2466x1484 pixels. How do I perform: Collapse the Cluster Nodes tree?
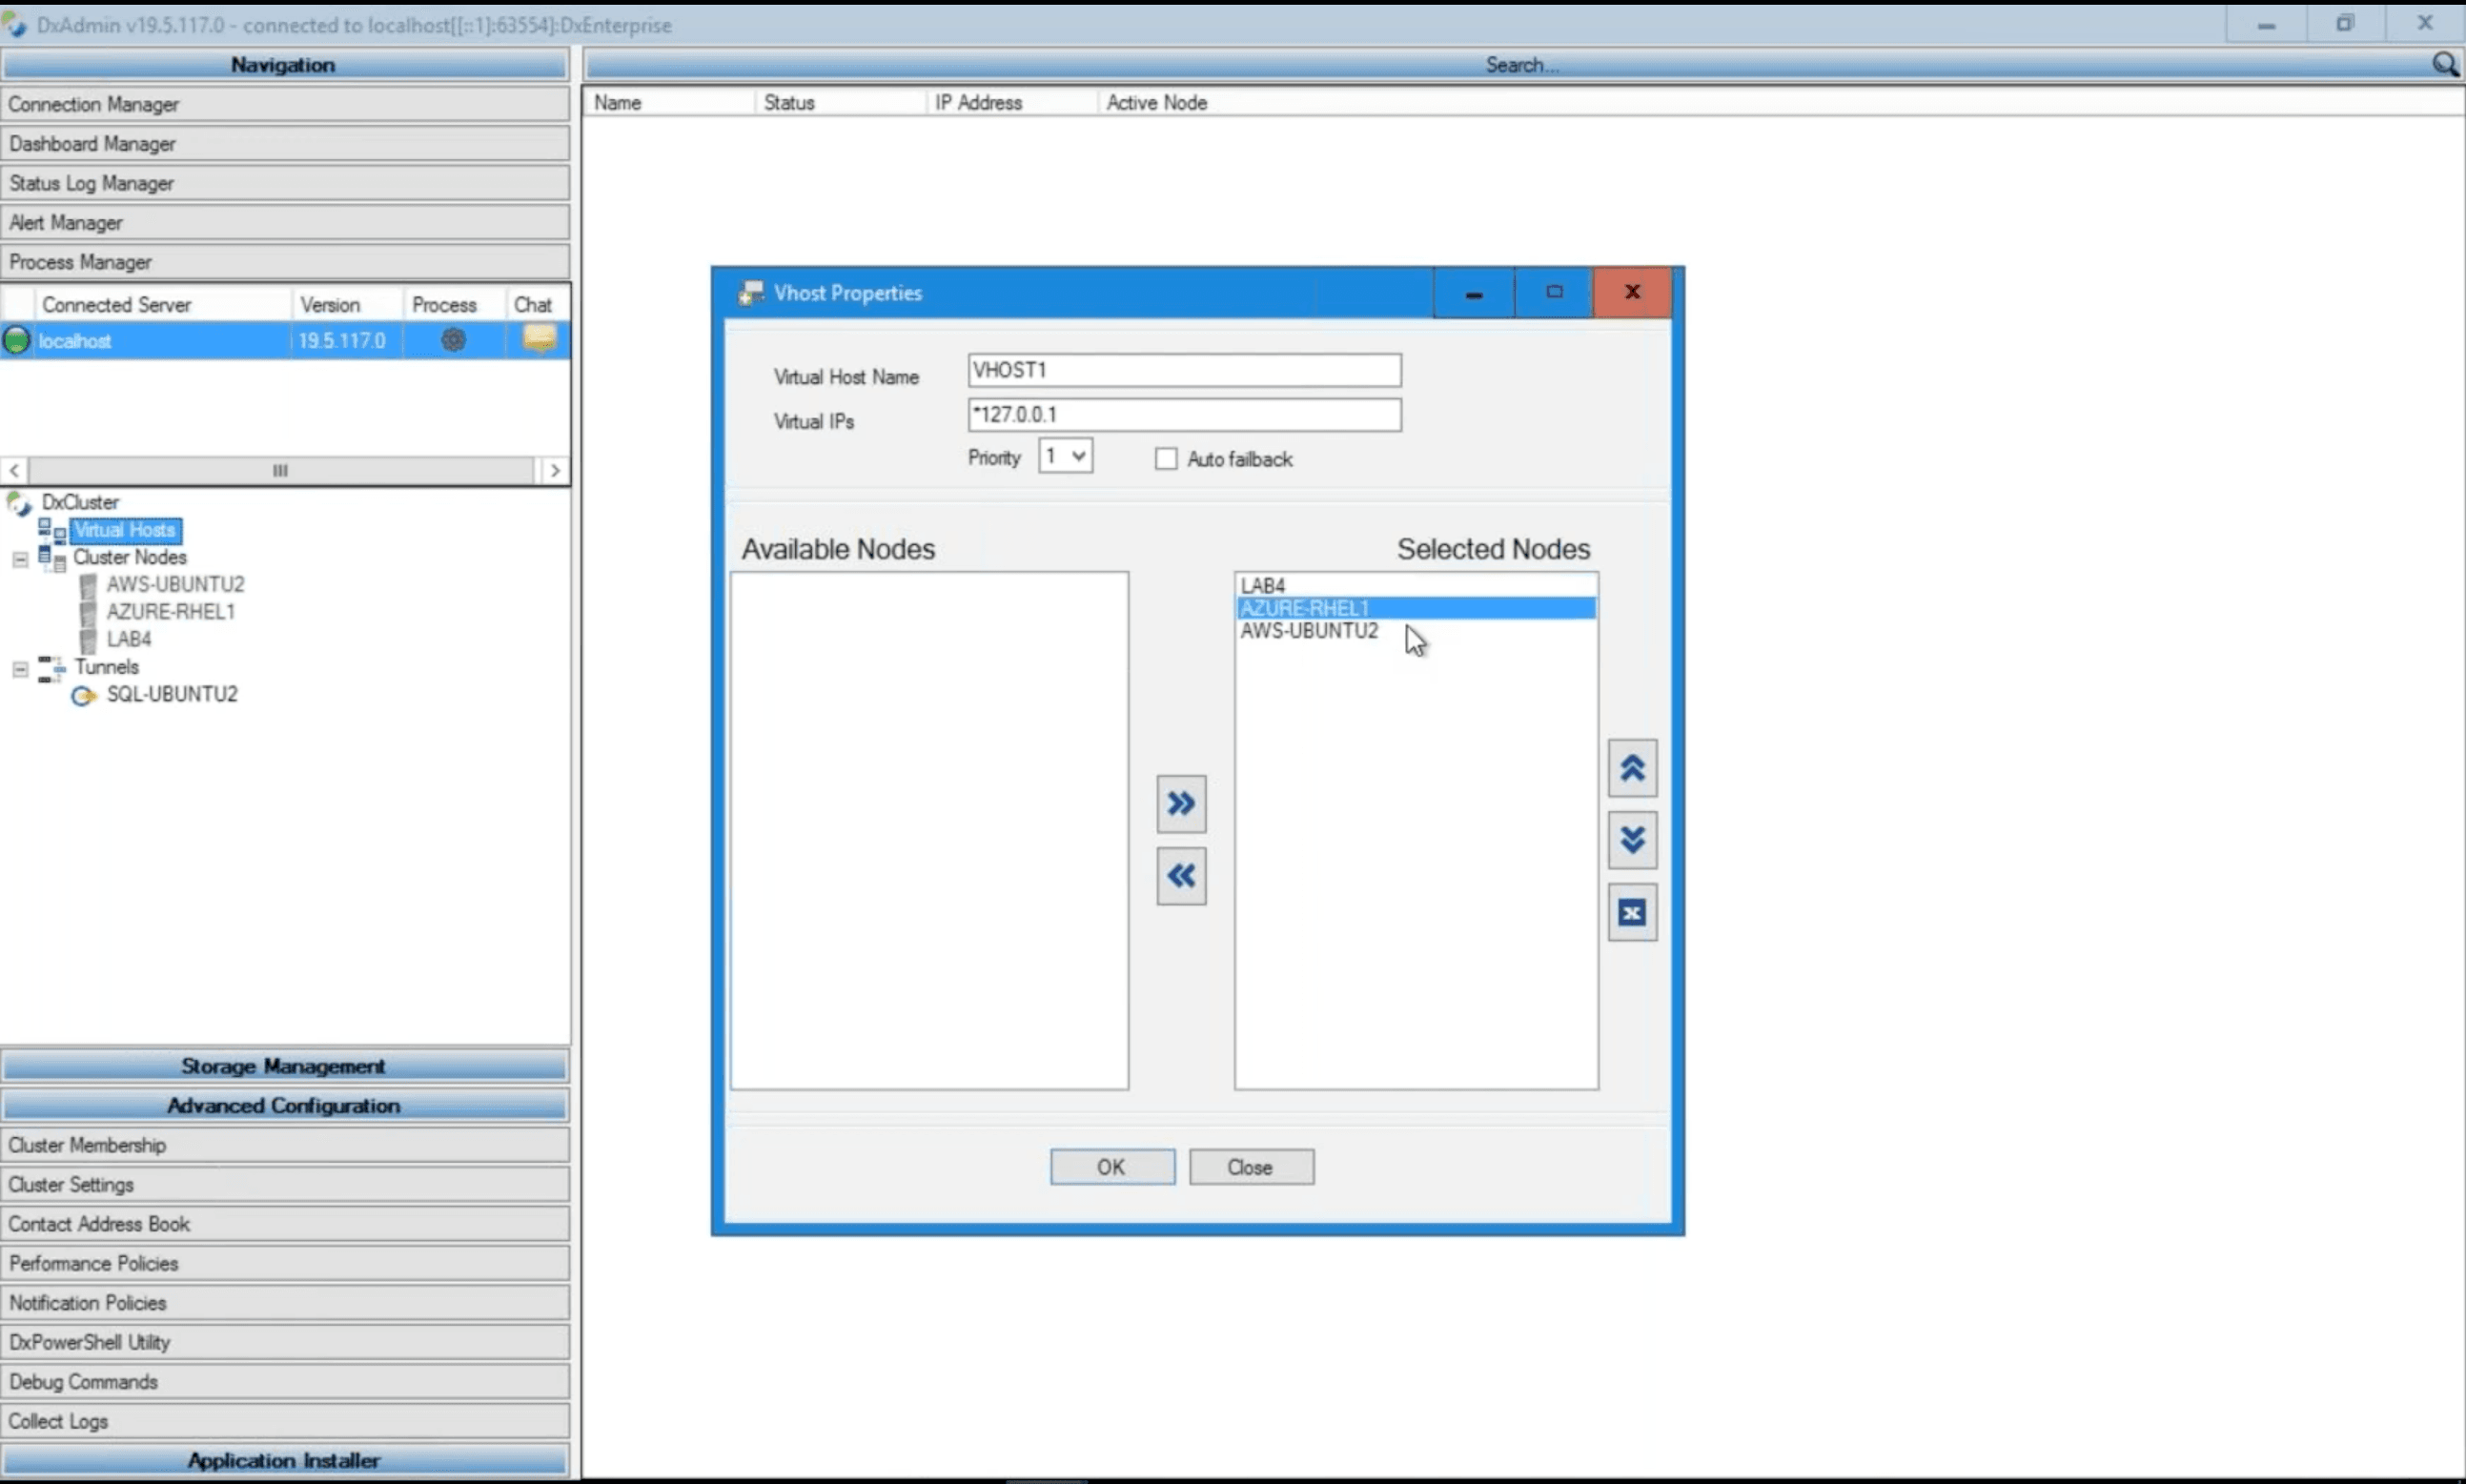coord(20,559)
